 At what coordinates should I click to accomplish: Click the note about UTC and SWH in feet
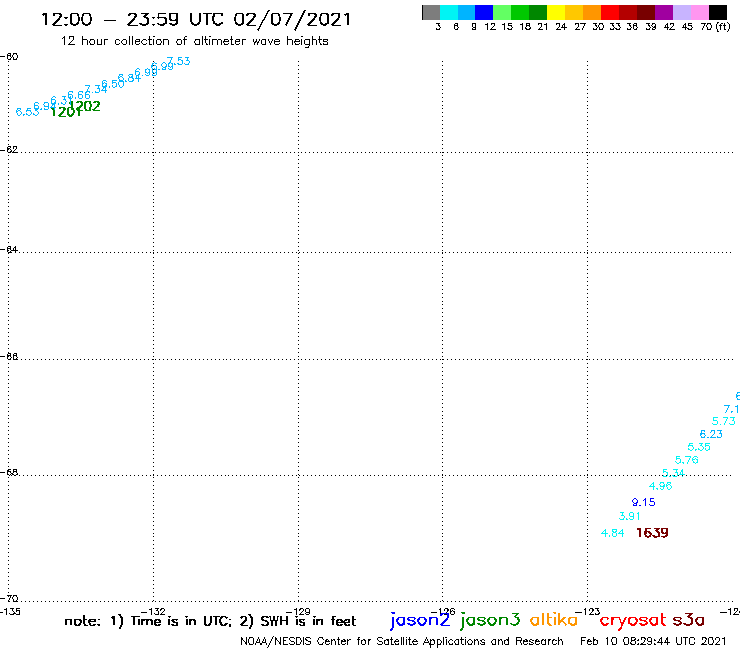(210, 621)
